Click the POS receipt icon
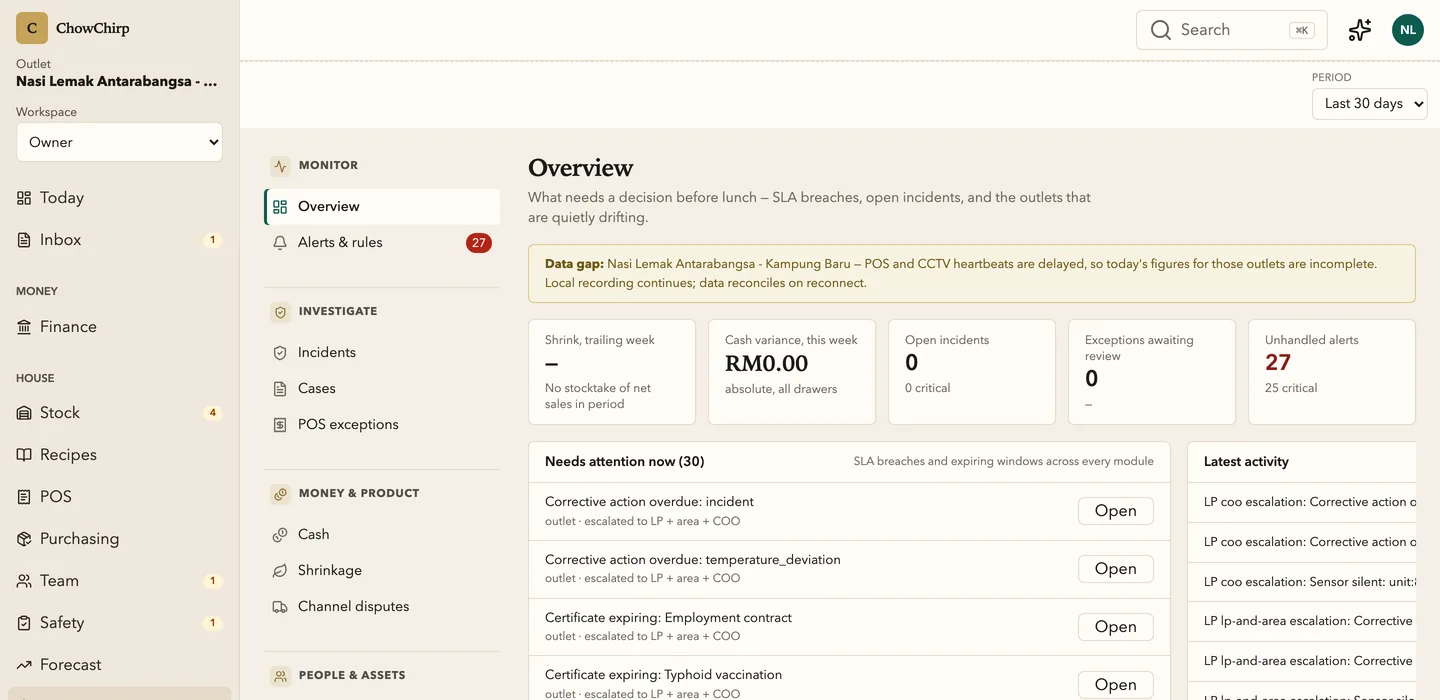 click(24, 497)
